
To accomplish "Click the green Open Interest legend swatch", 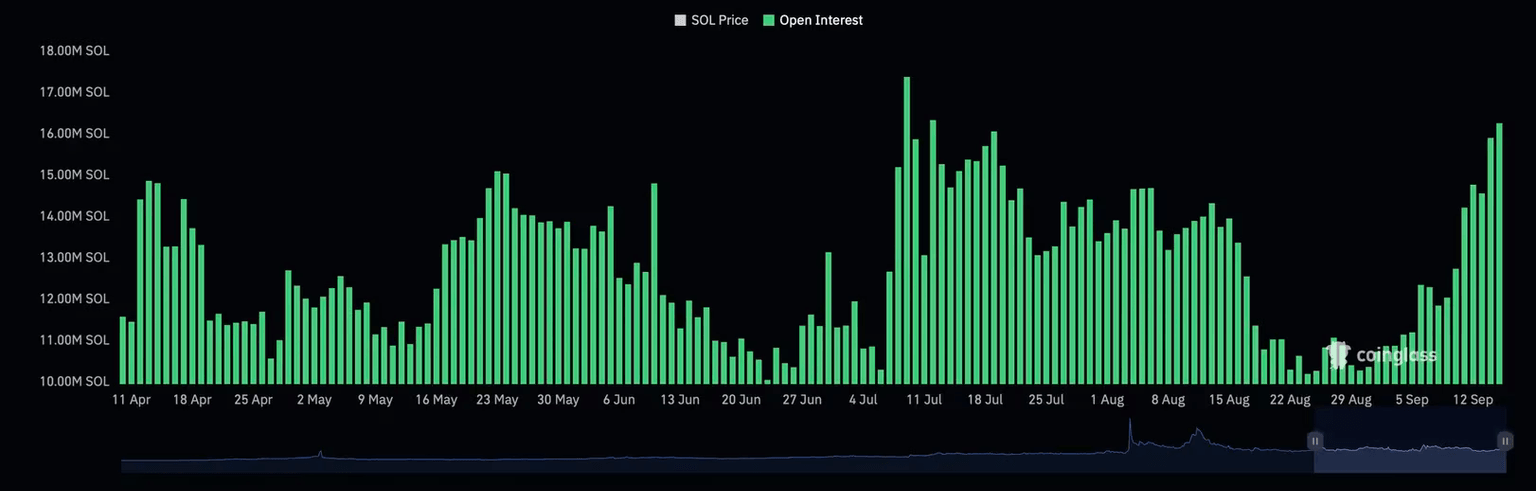I will point(769,20).
